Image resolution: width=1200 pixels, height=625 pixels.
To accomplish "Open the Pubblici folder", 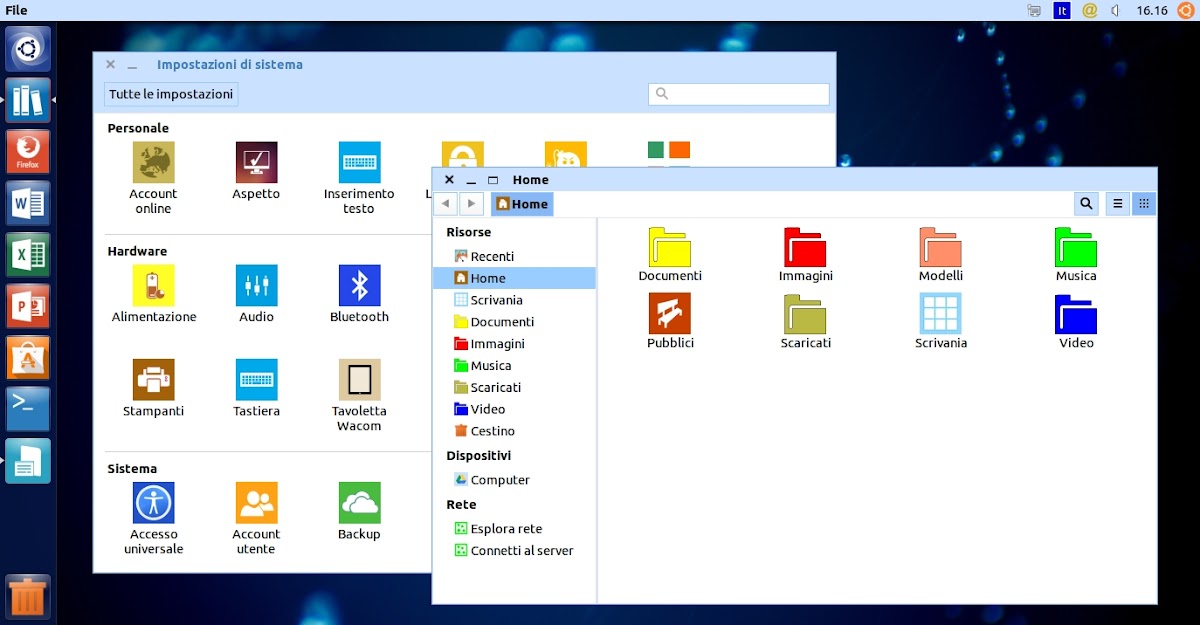I will coord(670,314).
